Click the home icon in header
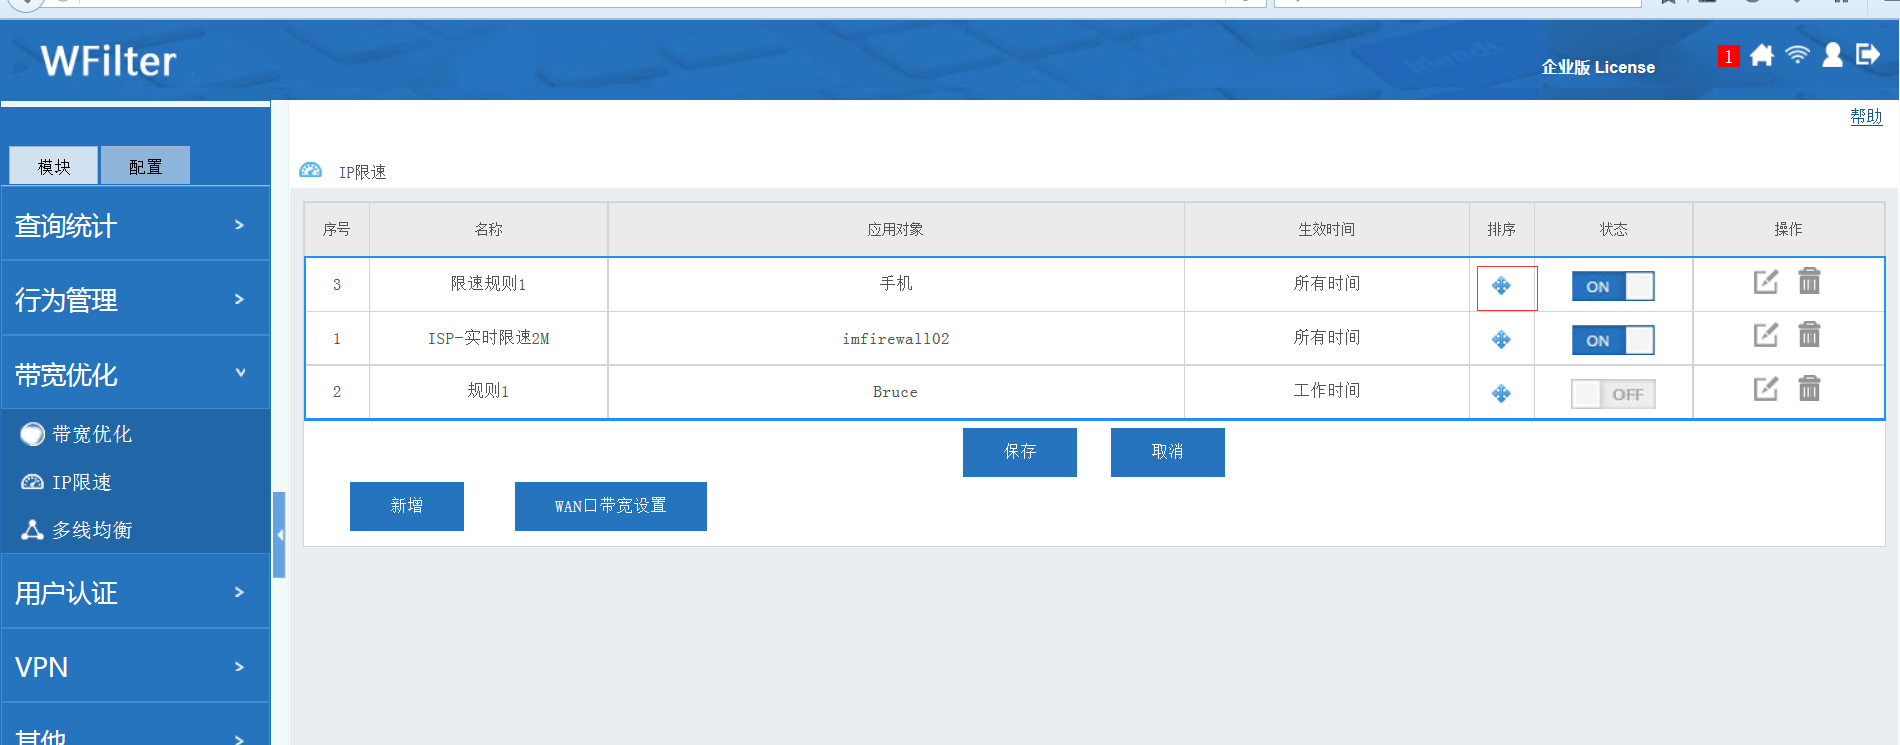1900x745 pixels. click(1762, 56)
